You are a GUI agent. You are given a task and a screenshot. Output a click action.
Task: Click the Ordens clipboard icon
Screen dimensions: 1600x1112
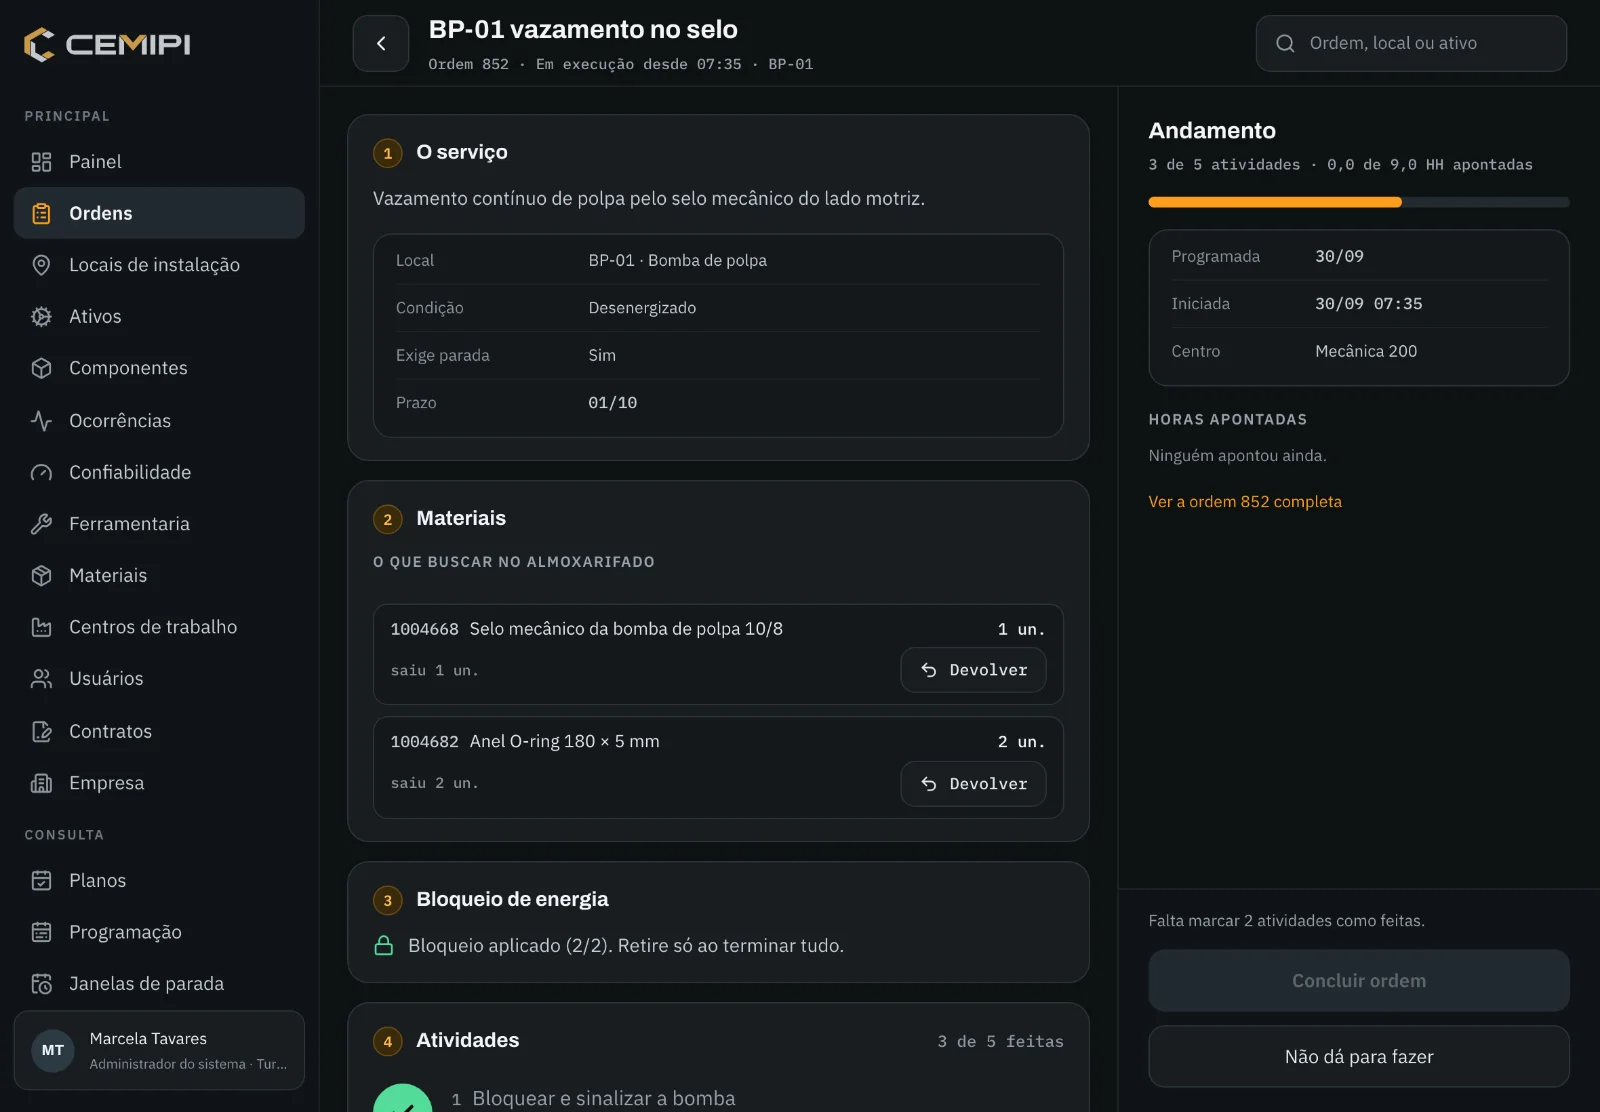point(41,213)
